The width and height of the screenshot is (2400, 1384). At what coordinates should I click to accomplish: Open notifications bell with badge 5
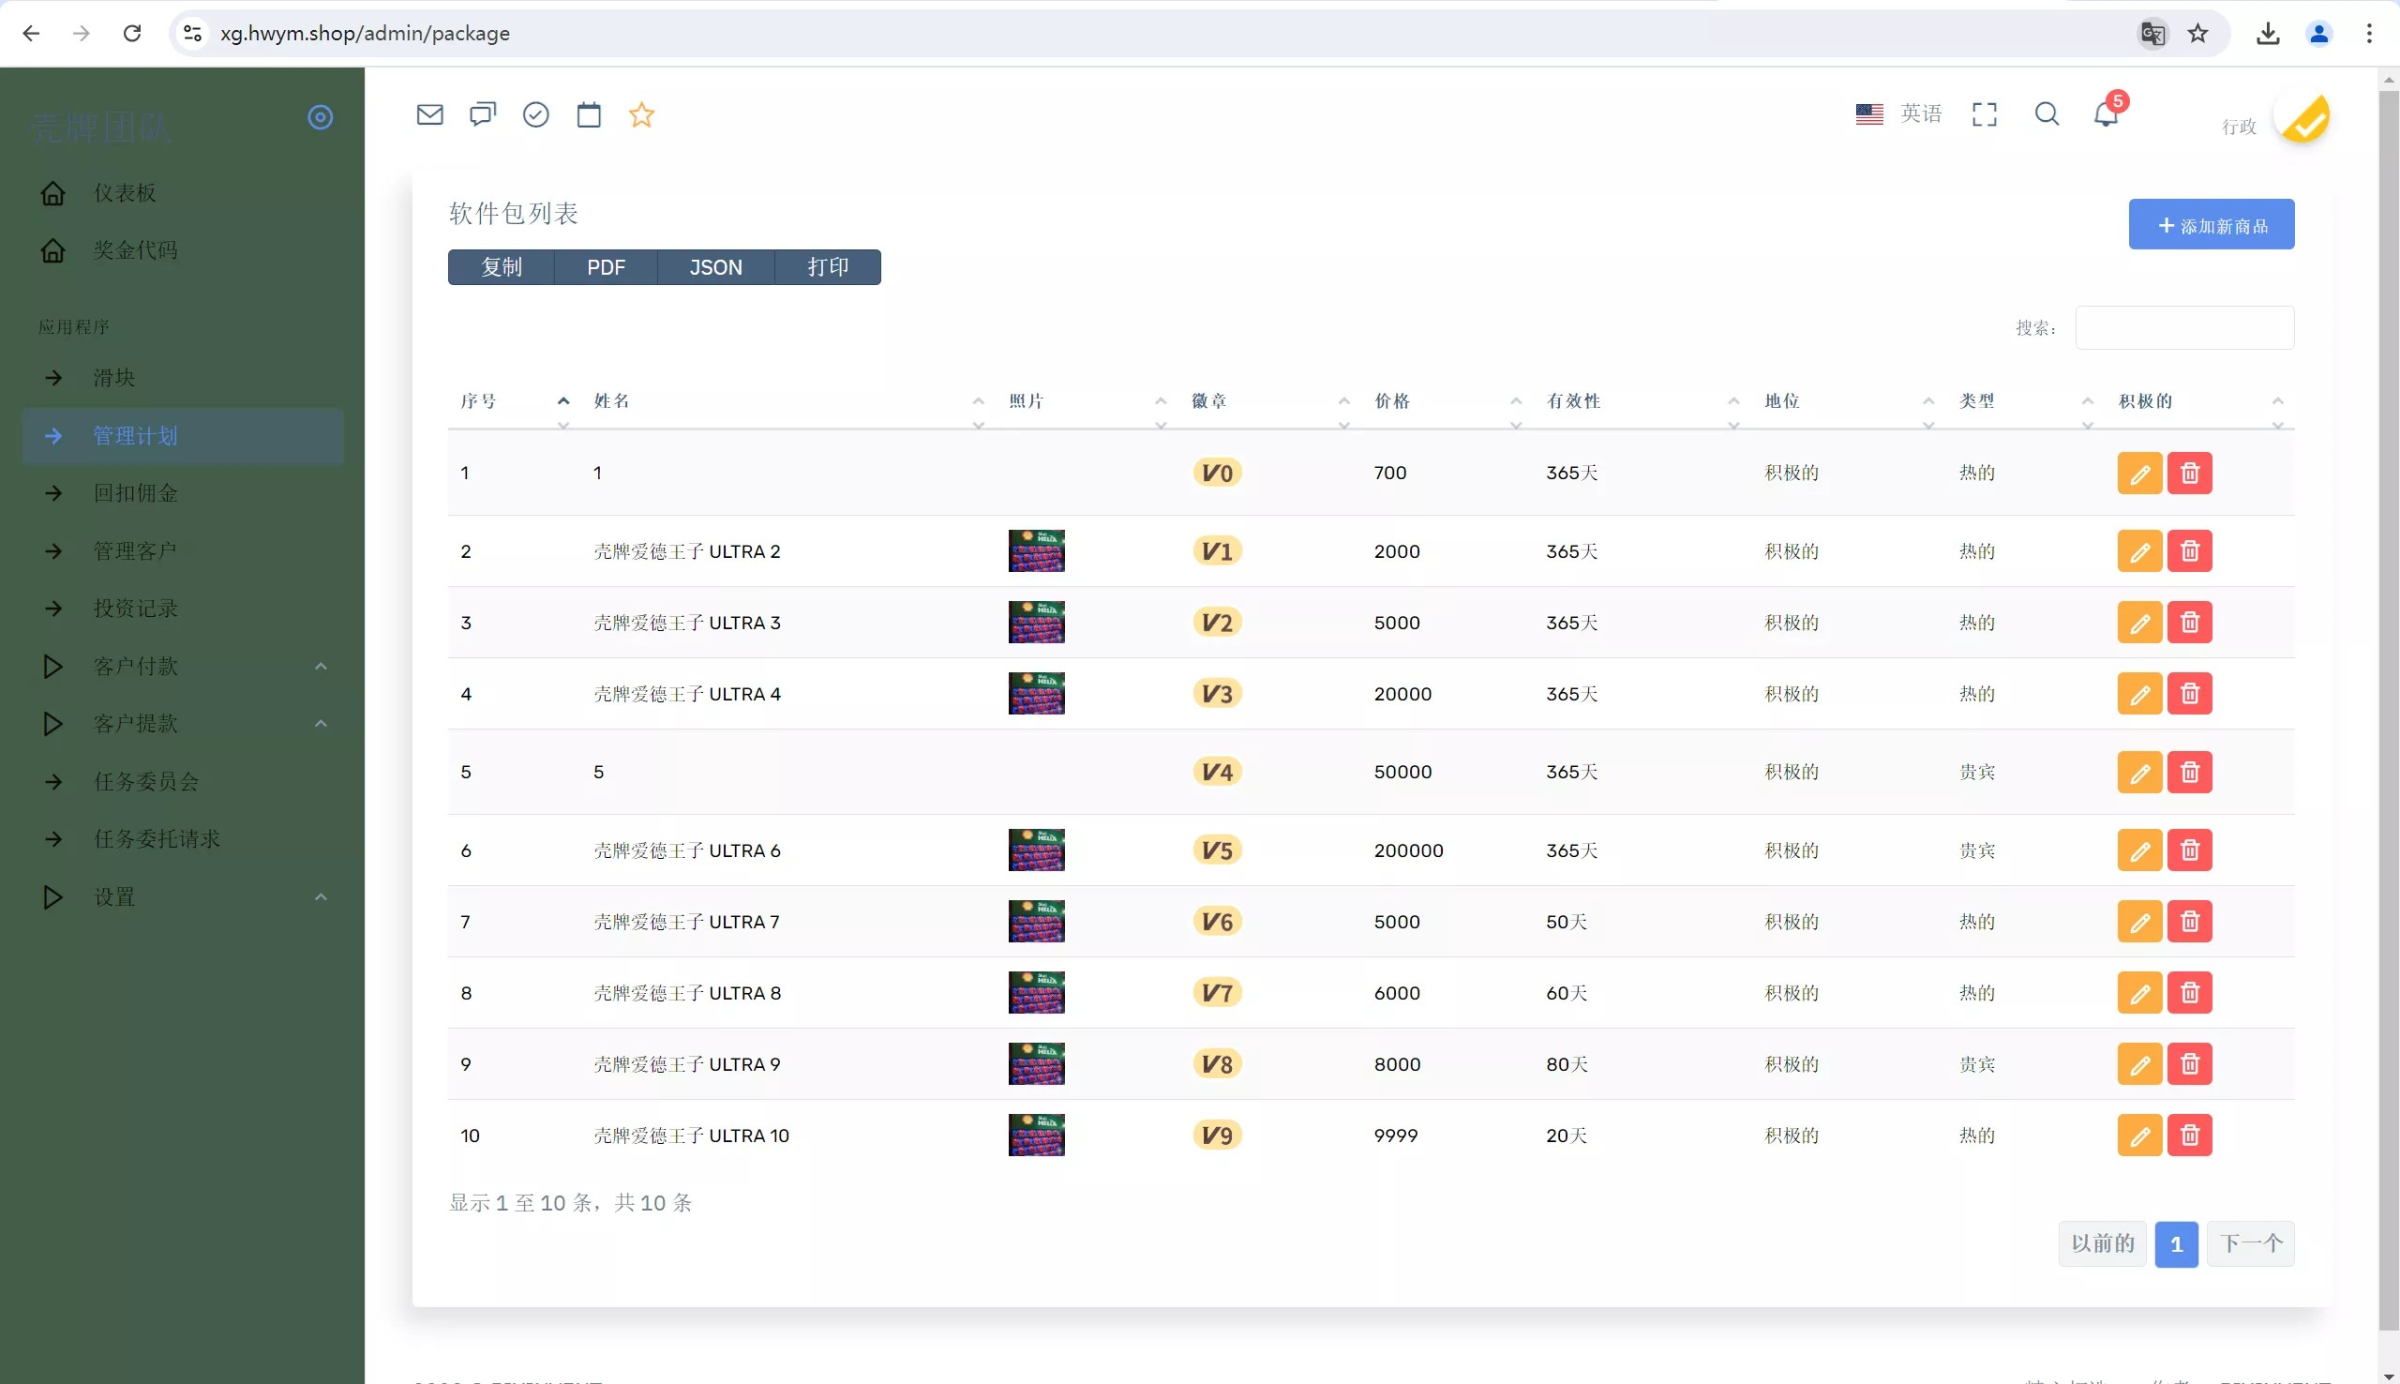point(2106,114)
